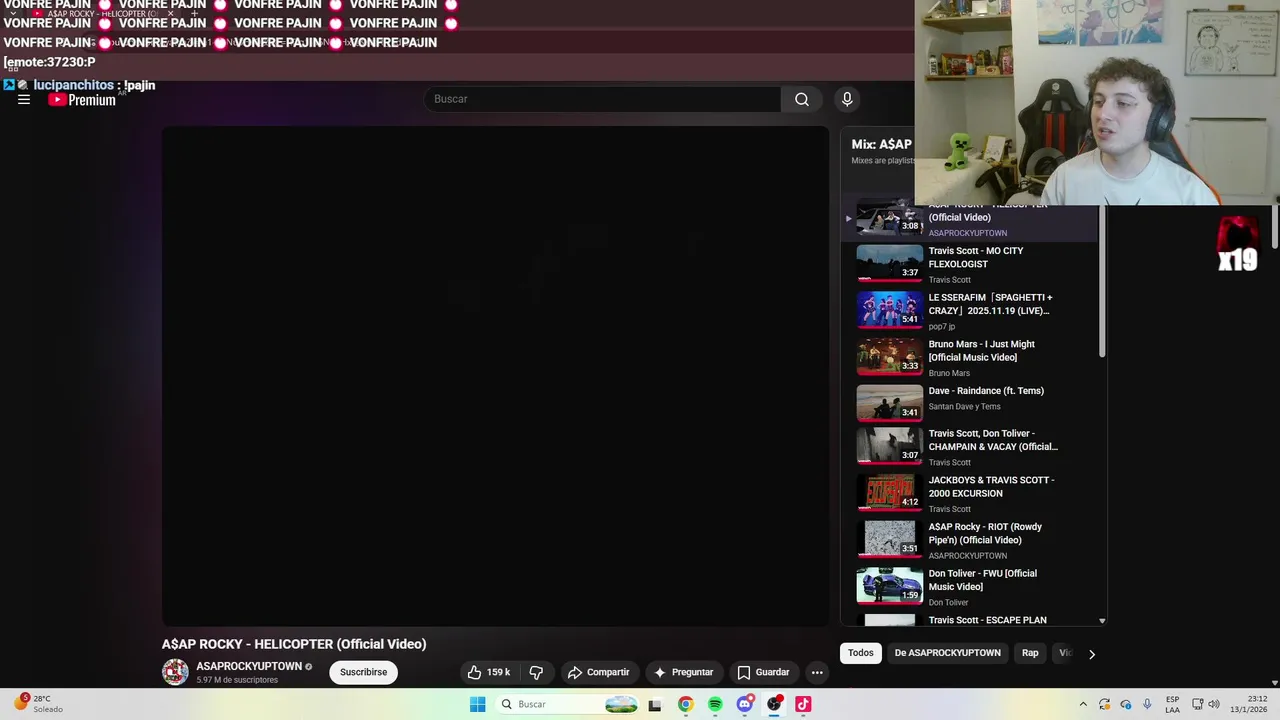1280x720 pixels.
Task: Open Windows Start menu
Action: click(478, 704)
